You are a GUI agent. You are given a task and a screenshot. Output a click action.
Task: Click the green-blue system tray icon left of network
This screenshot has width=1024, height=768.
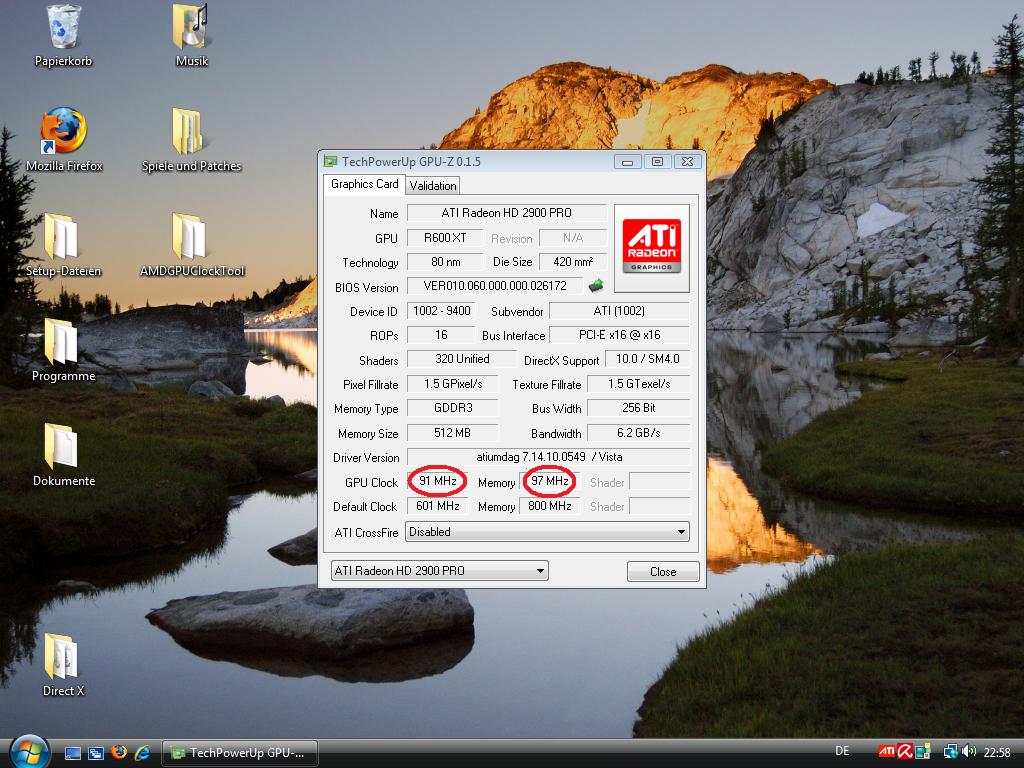[x=923, y=752]
